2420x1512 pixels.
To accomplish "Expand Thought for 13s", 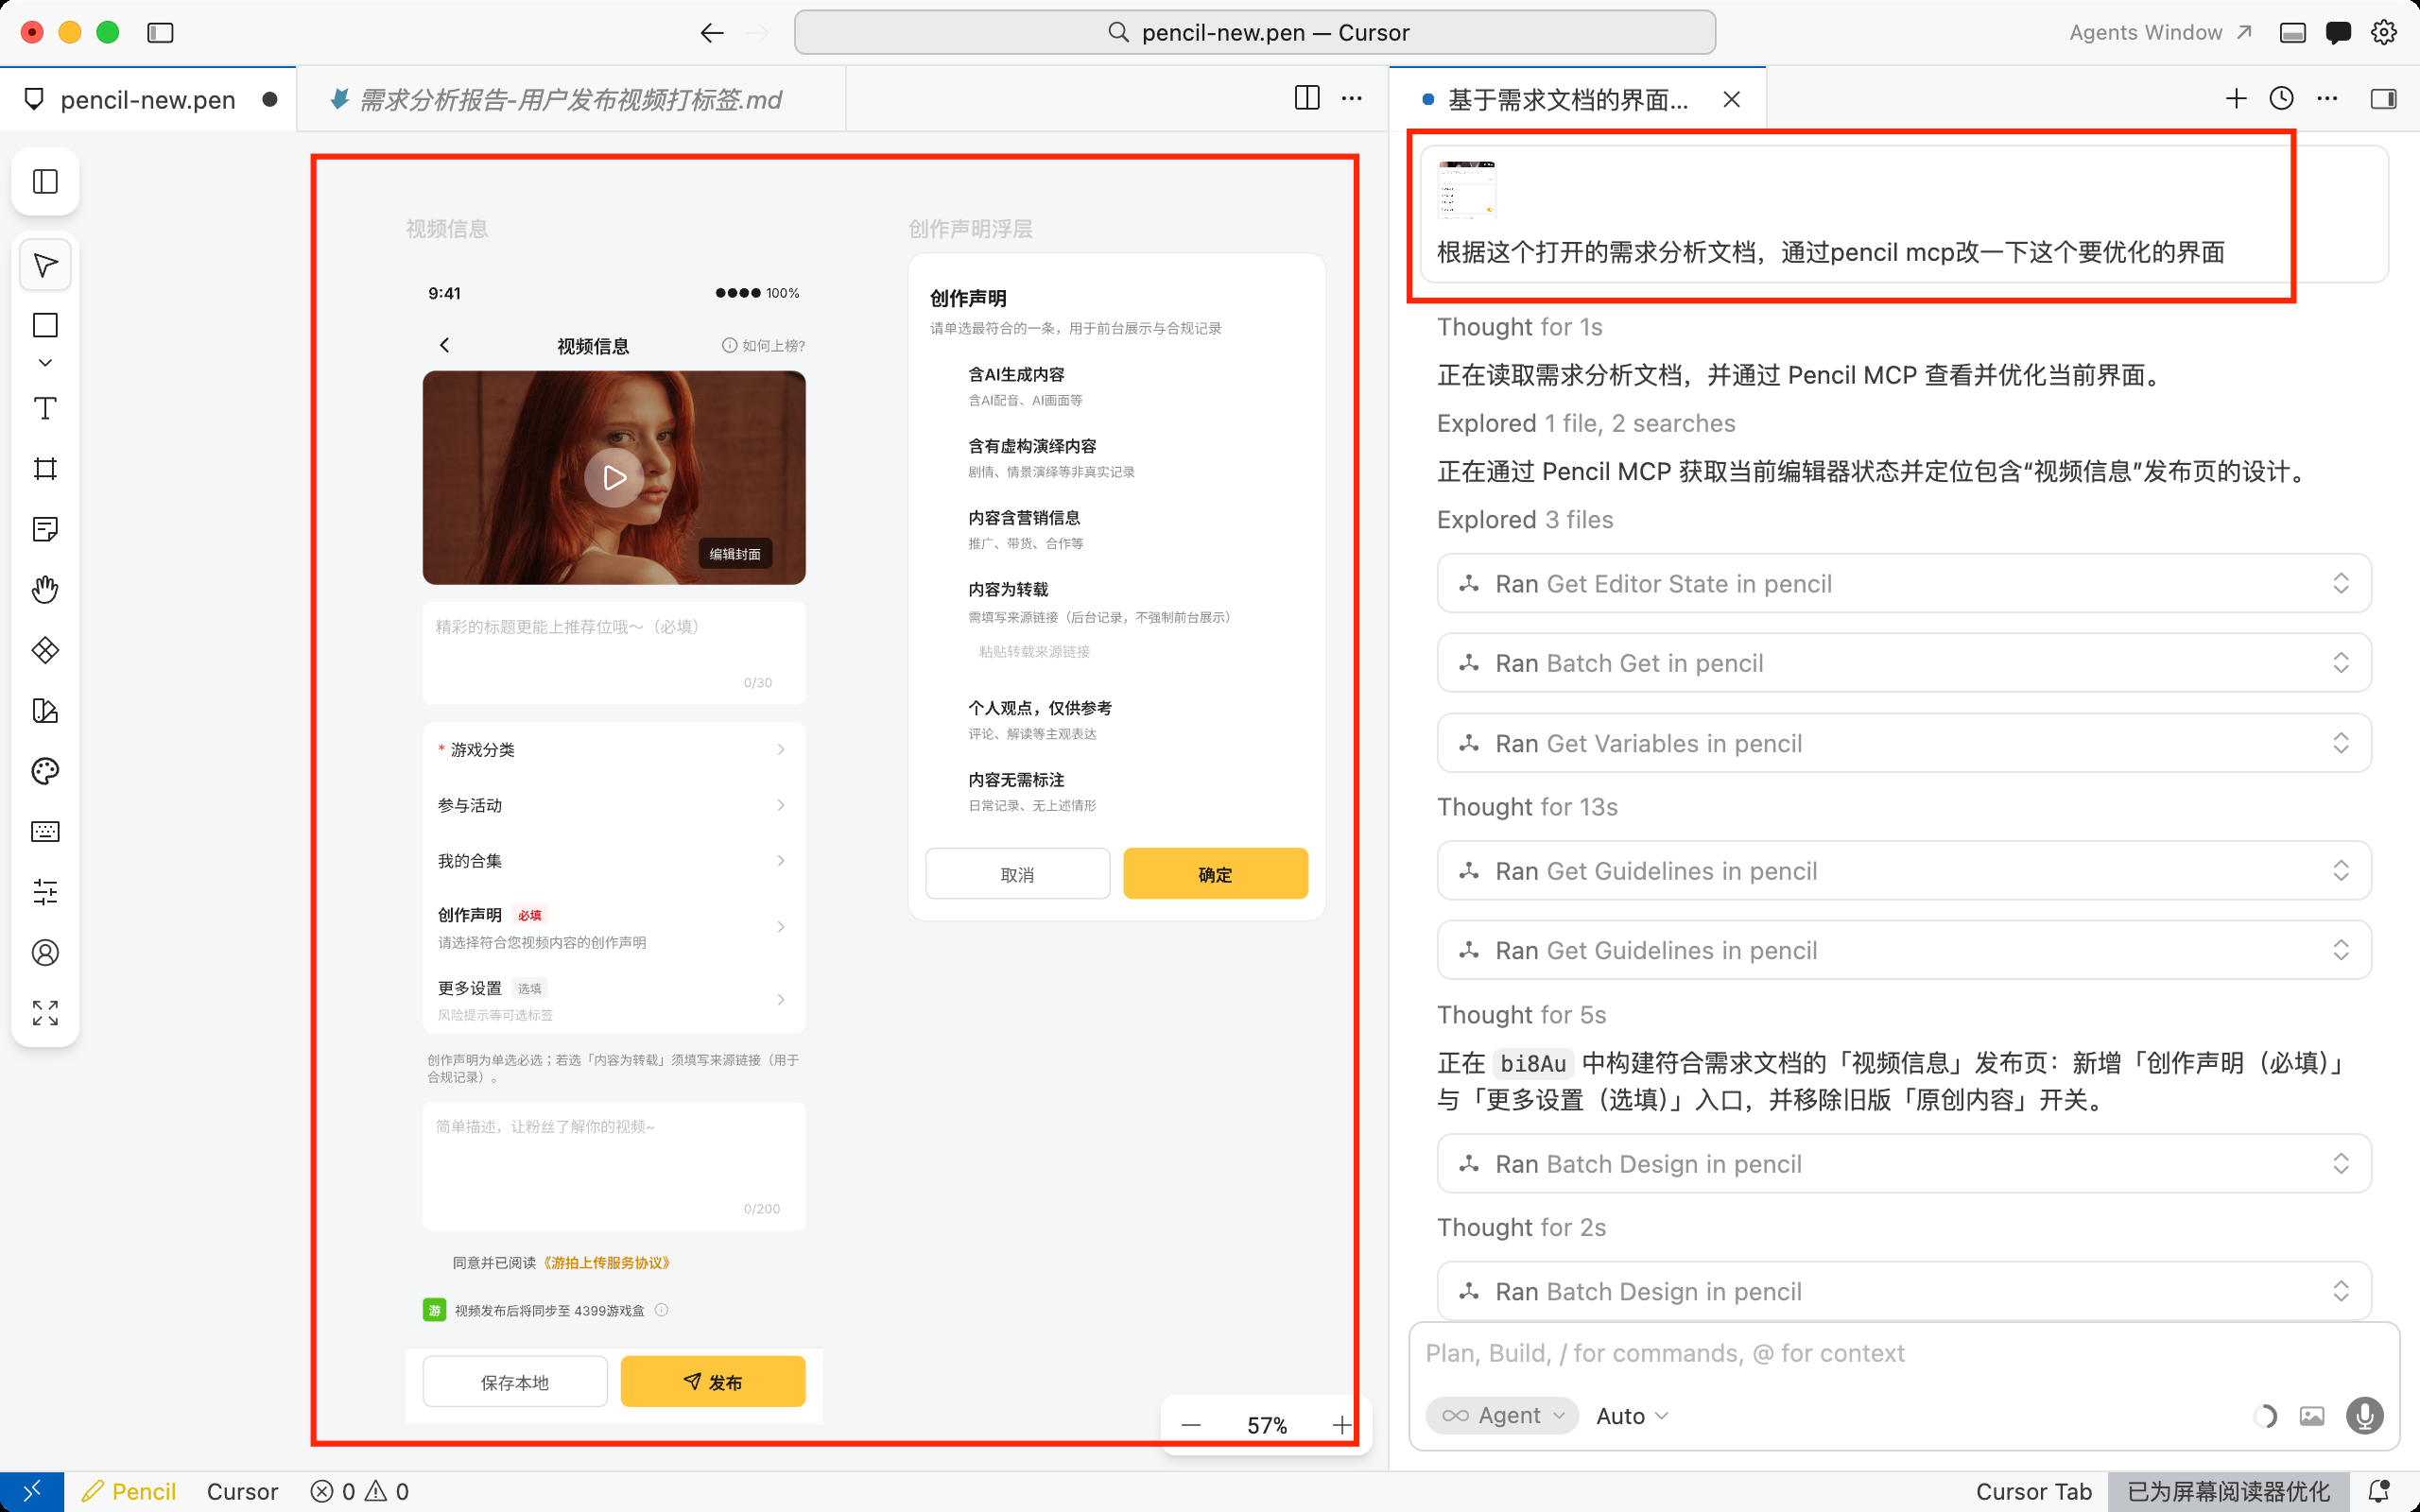I will tap(1527, 807).
